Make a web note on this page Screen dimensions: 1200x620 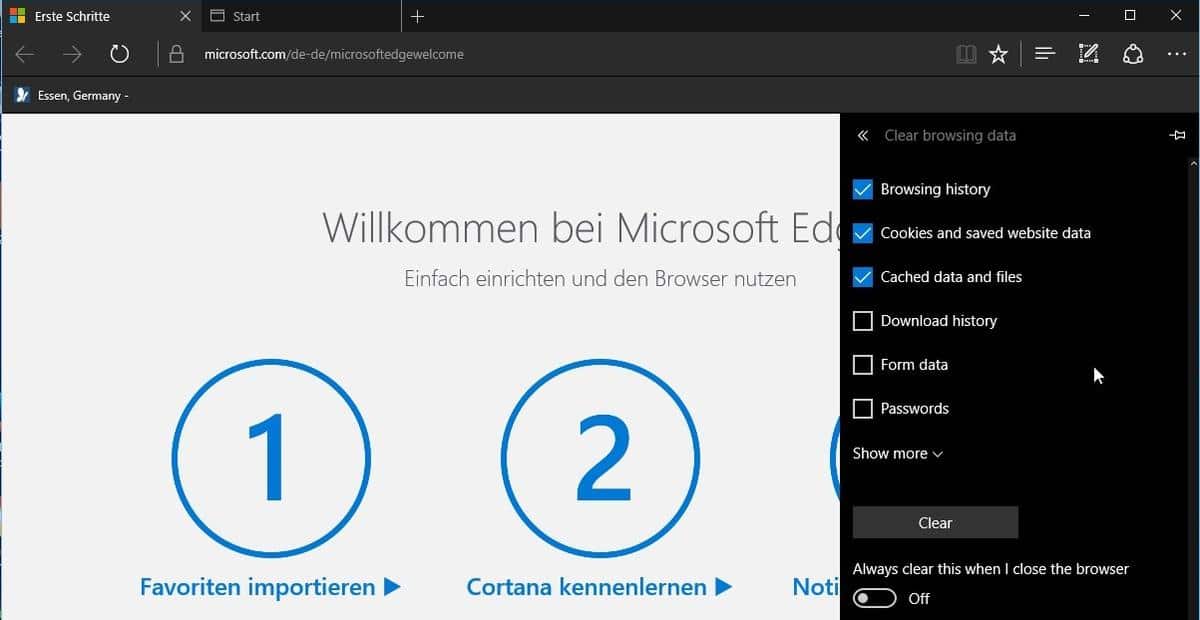tap(1088, 54)
